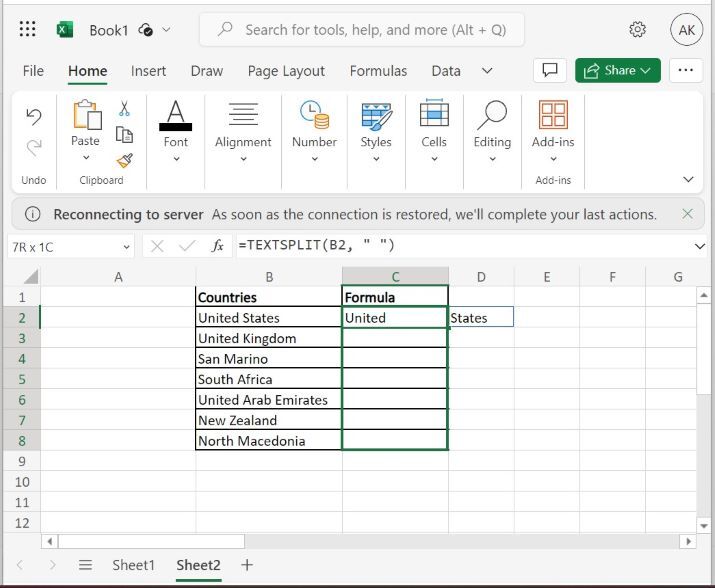
Task: Open the Add-ins grid icon
Action: [x=553, y=114]
